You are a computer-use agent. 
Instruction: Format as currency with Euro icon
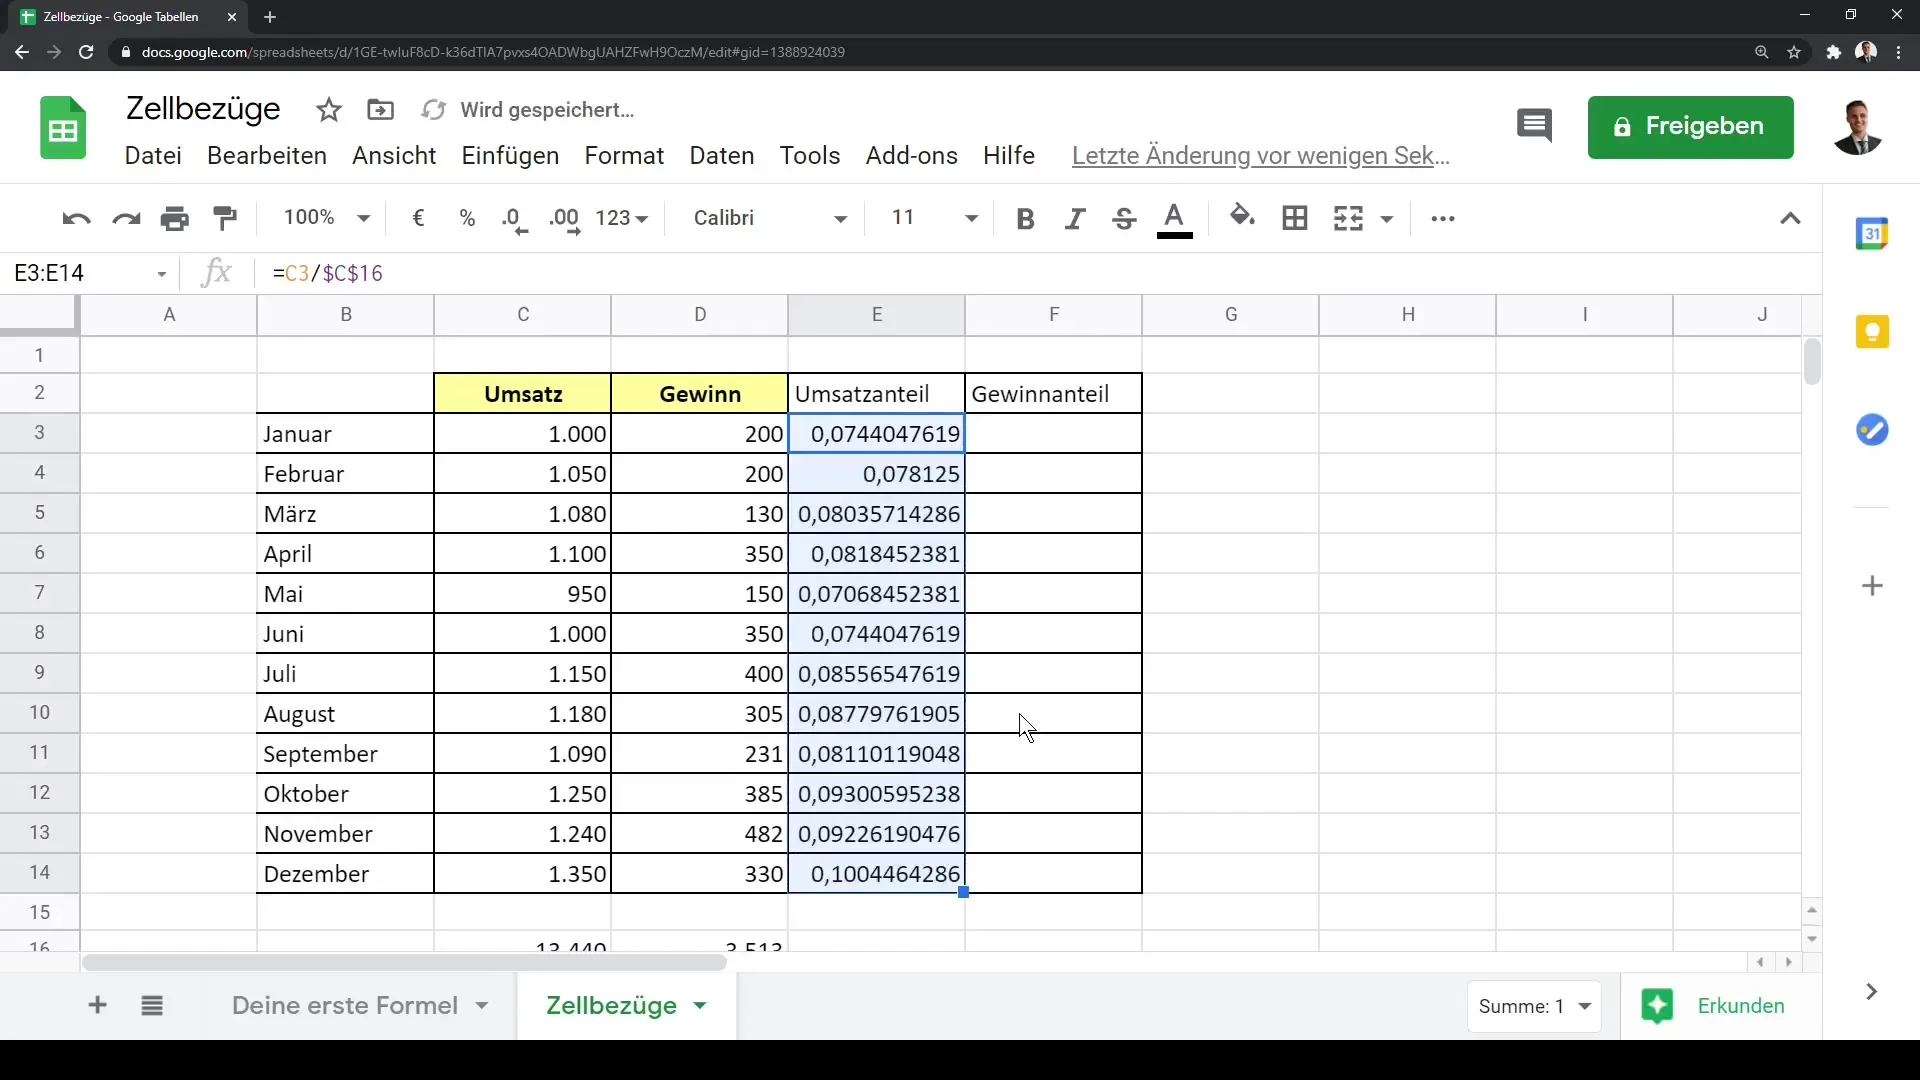(x=418, y=218)
